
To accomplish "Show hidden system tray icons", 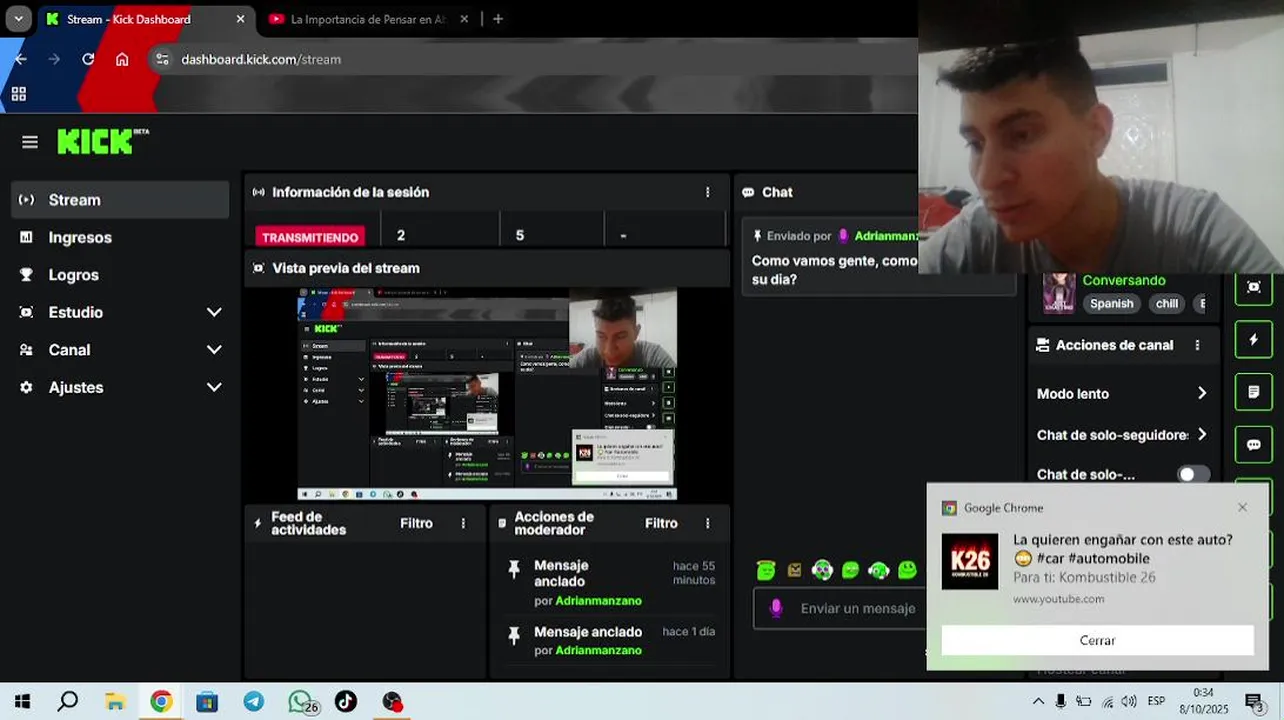I will pos(1038,701).
